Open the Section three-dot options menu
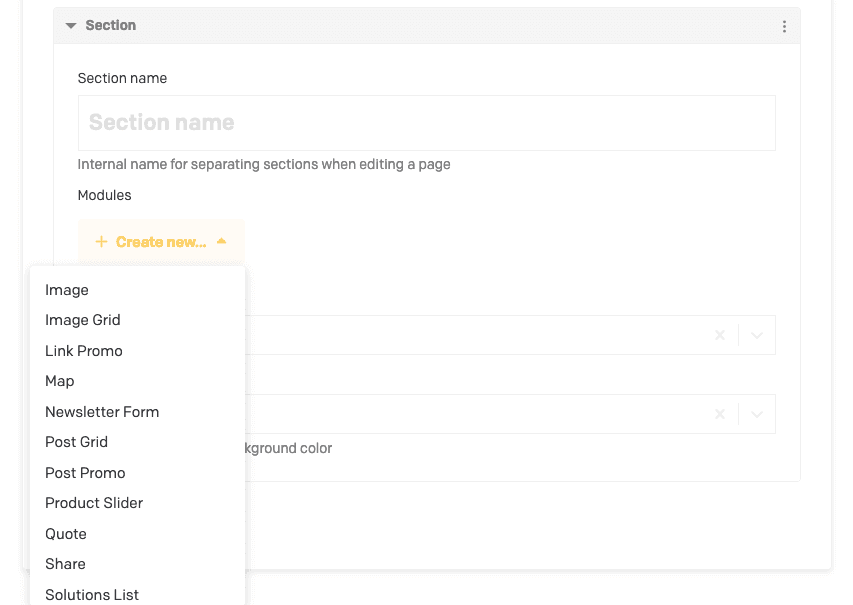Image resolution: width=853 pixels, height=605 pixels. [784, 26]
